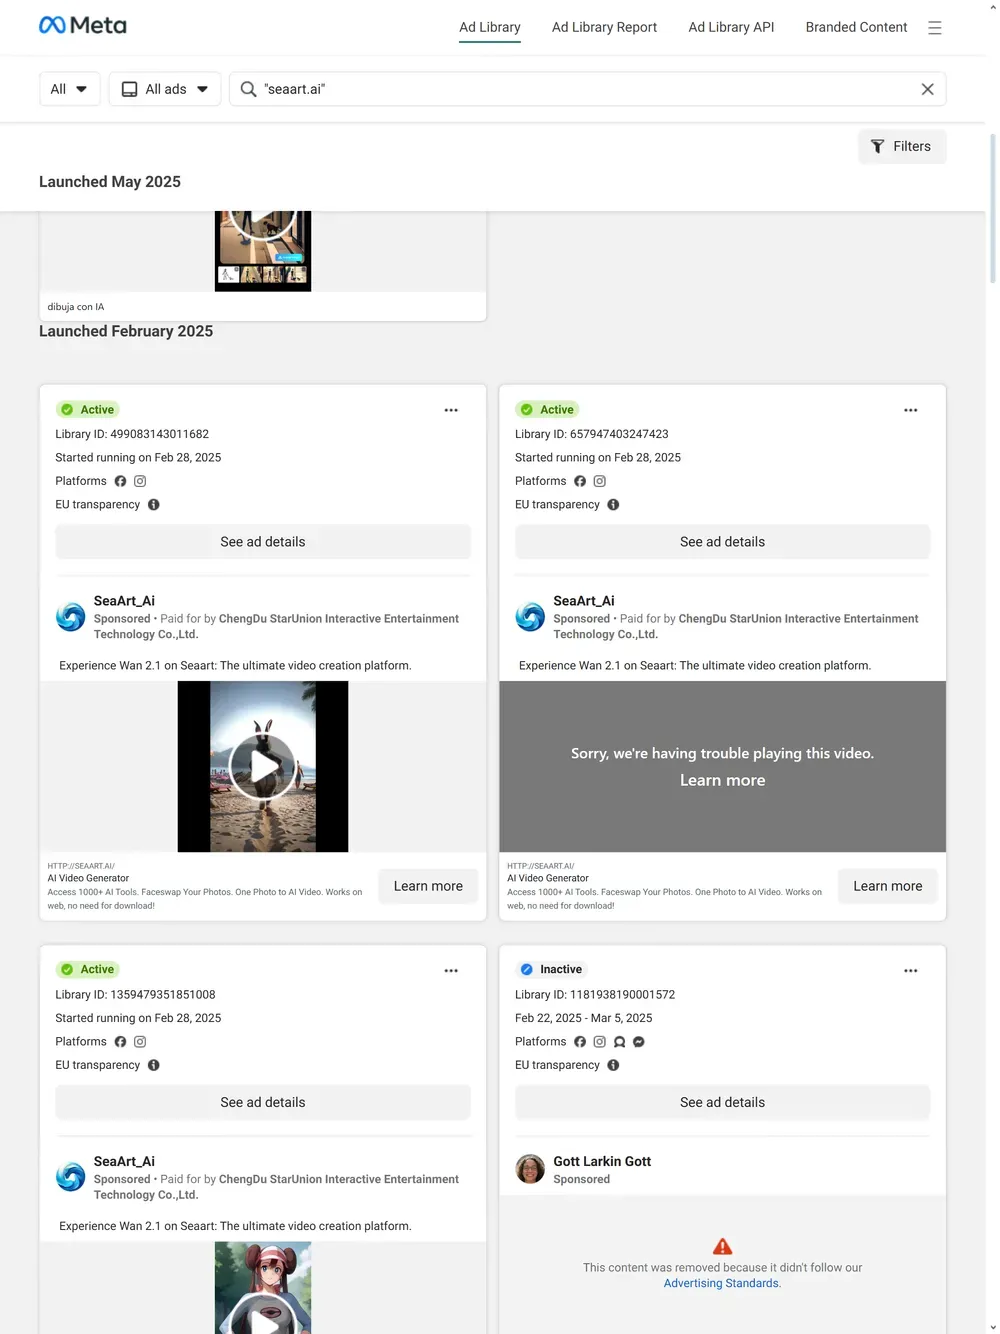Open options menu for ad 1359479351851008
Image resolution: width=1000 pixels, height=1334 pixels.
point(451,971)
